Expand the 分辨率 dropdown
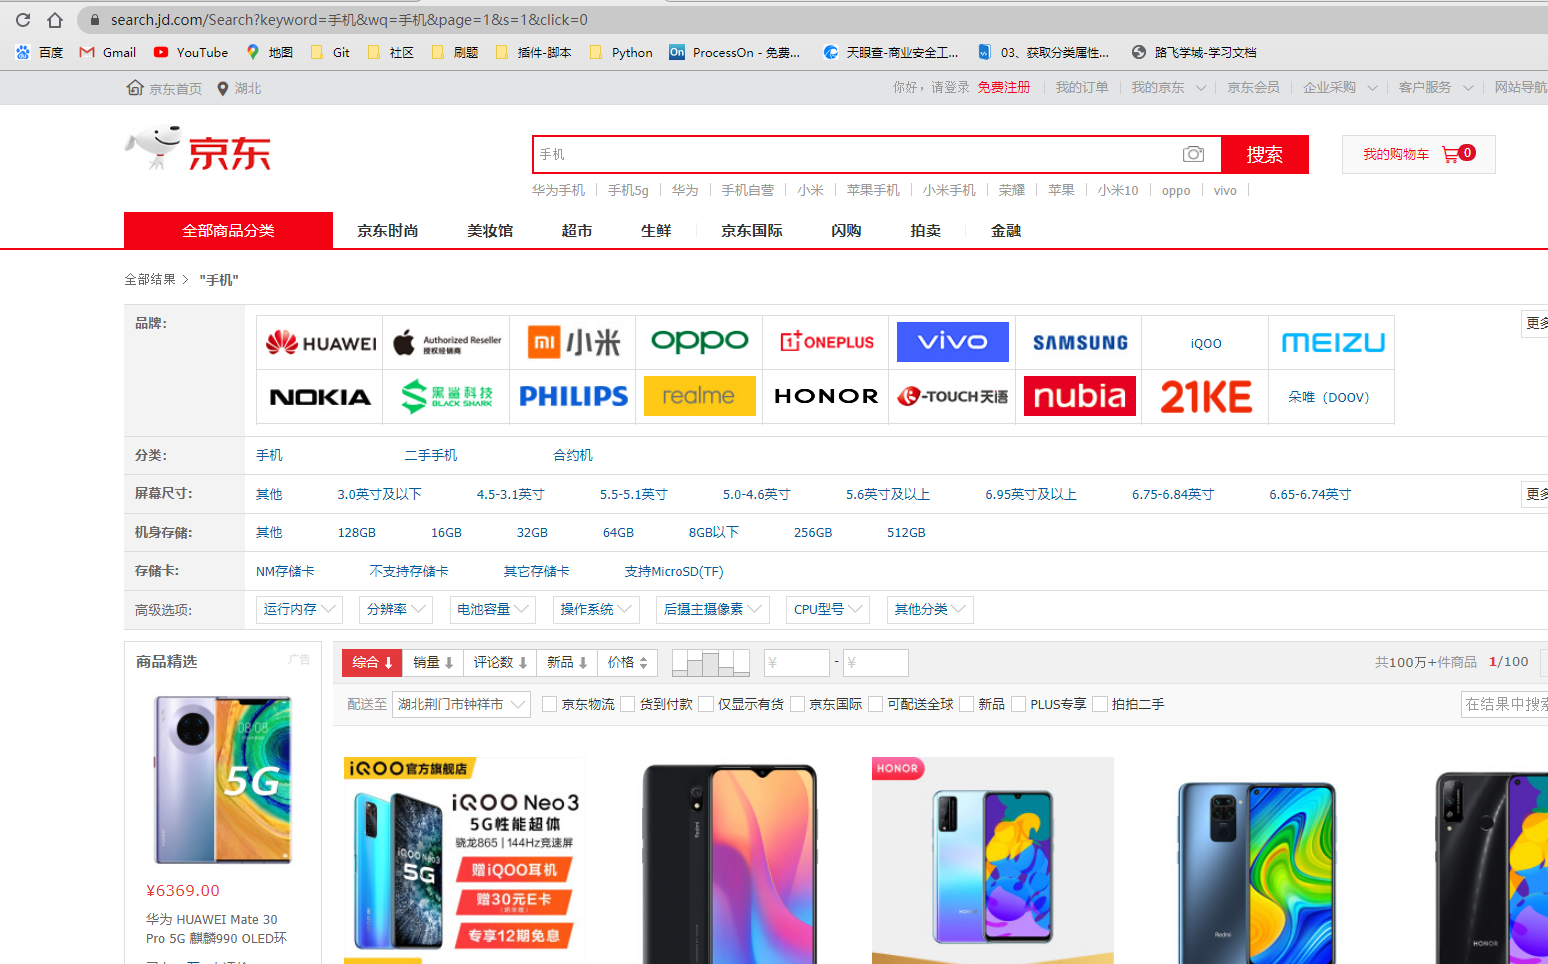The image size is (1548, 964). pos(396,609)
